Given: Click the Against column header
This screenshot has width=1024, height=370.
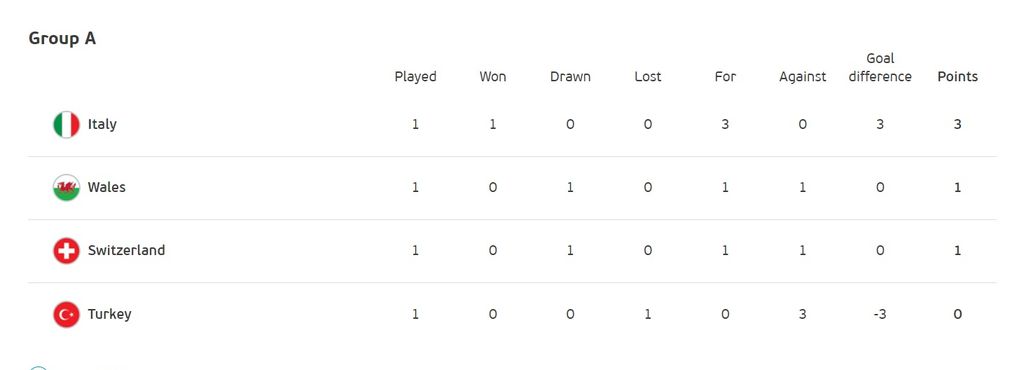Looking at the screenshot, I should (803, 77).
